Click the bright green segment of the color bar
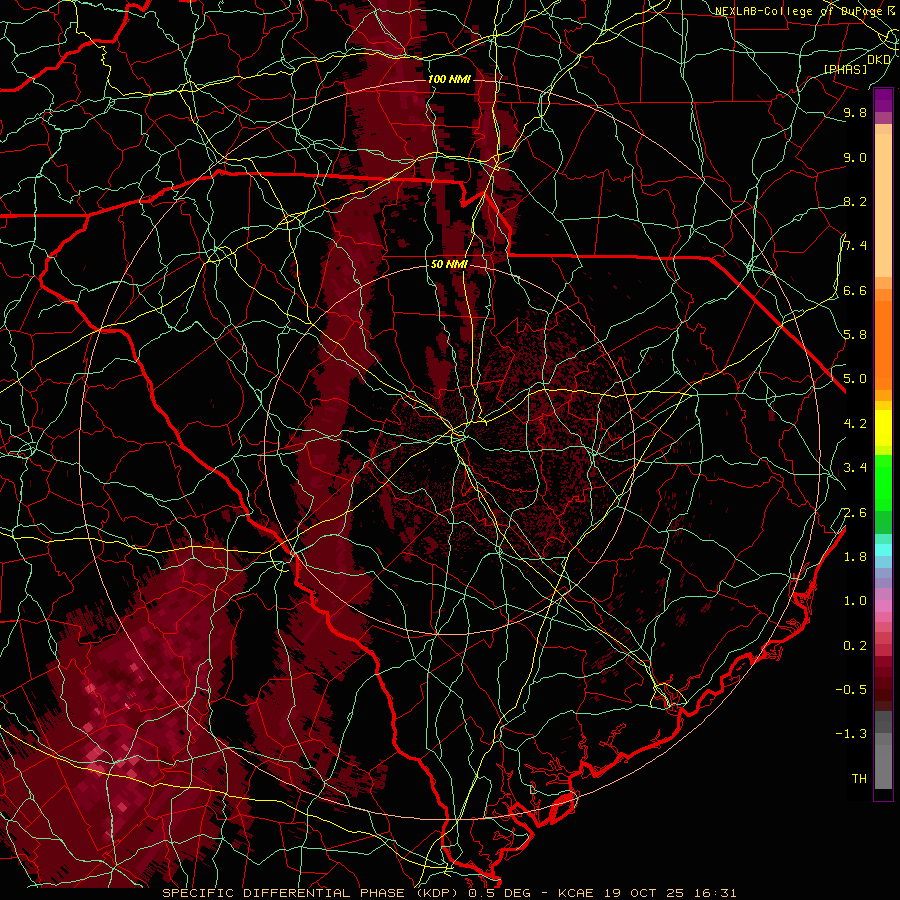 pyautogui.click(x=883, y=482)
